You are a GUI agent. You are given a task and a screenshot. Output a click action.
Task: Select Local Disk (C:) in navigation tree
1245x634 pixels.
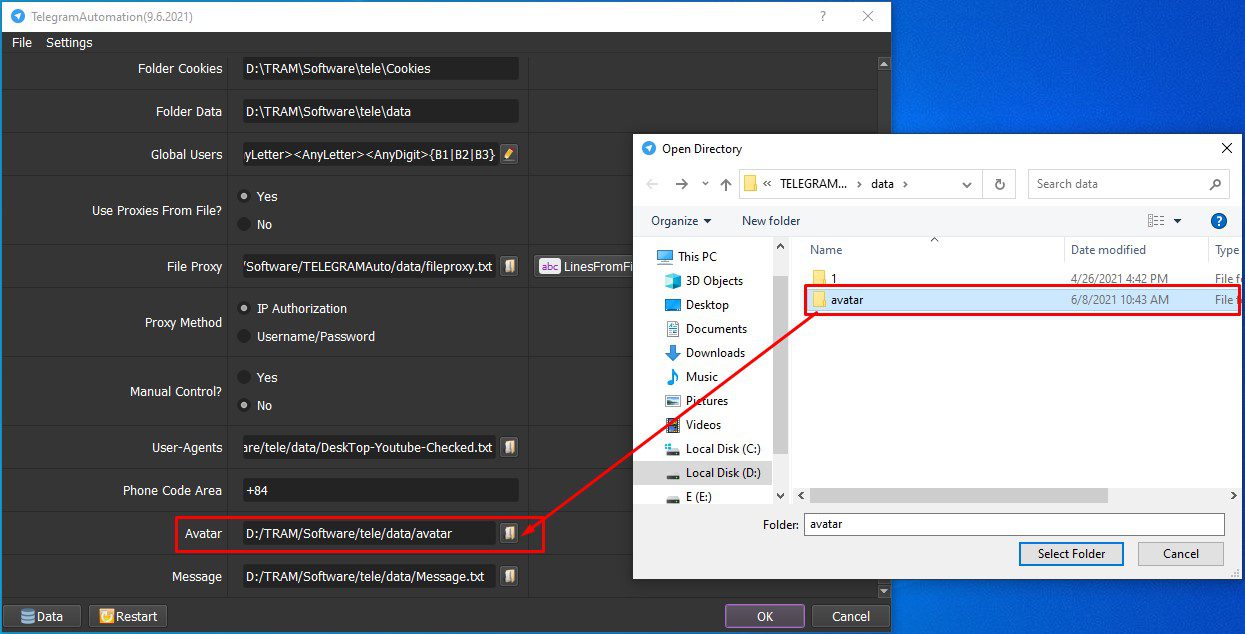point(722,448)
